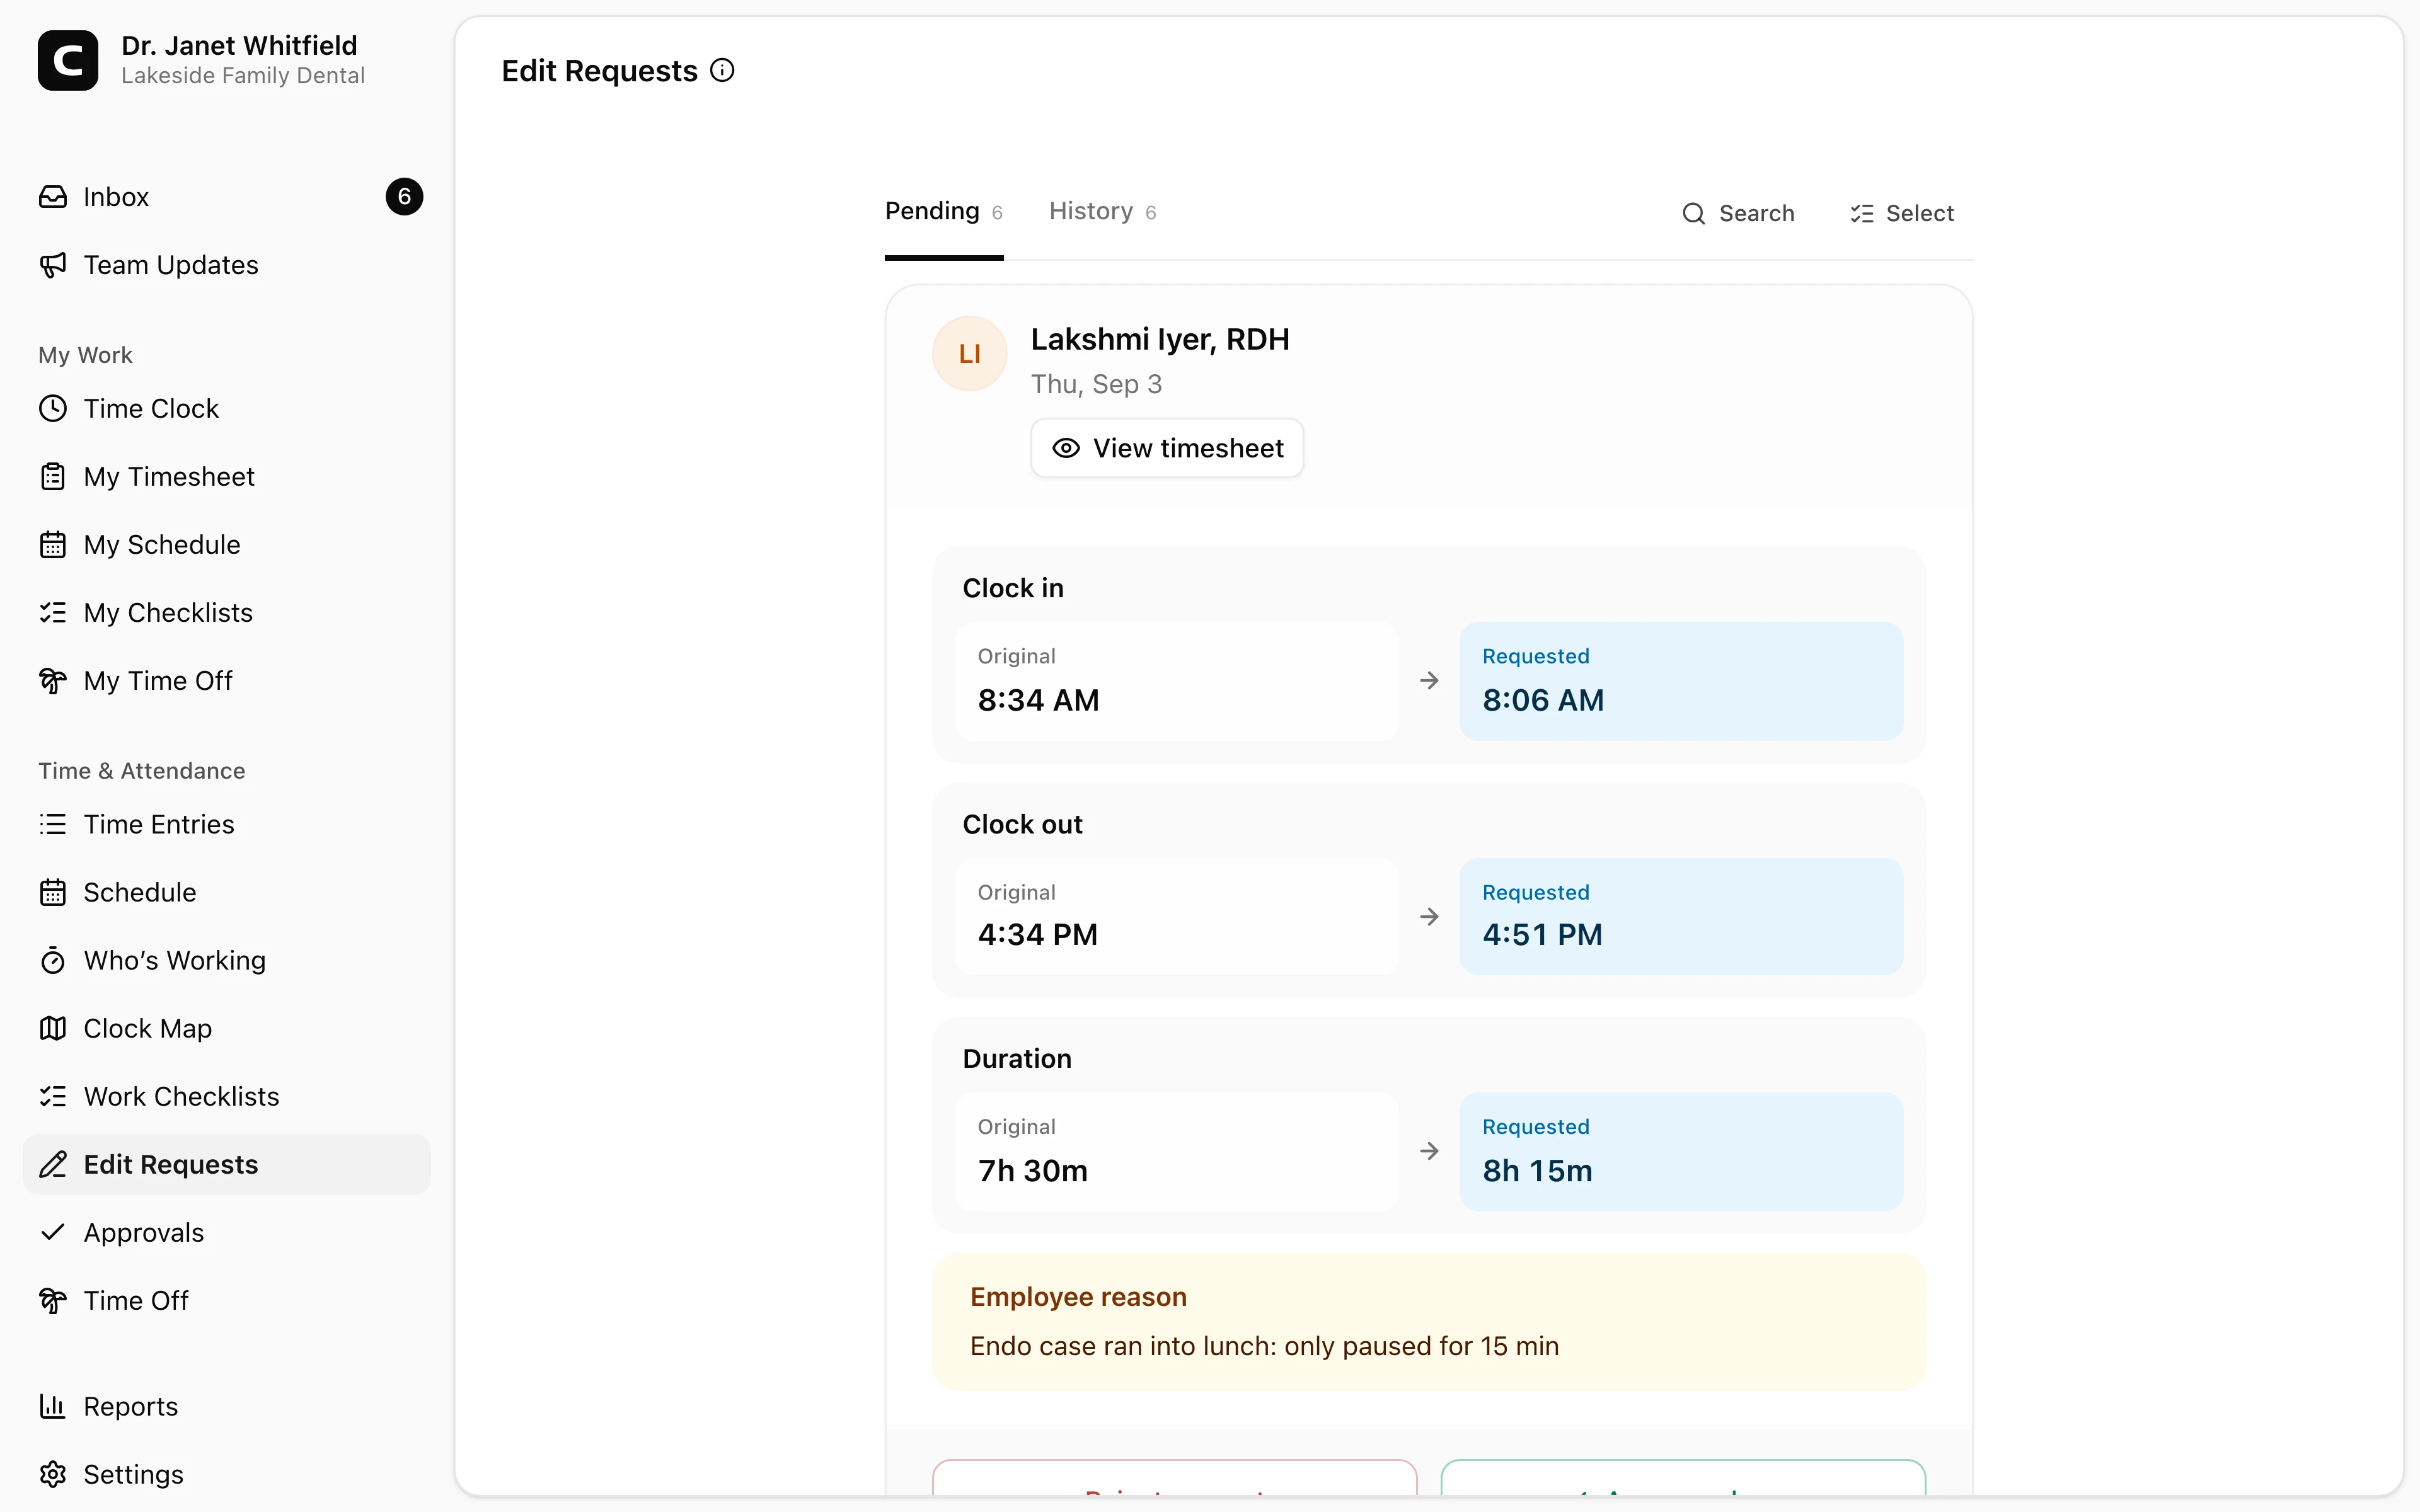Switch to the History tab
Screen dimensions: 2420x1512
[1103, 212]
